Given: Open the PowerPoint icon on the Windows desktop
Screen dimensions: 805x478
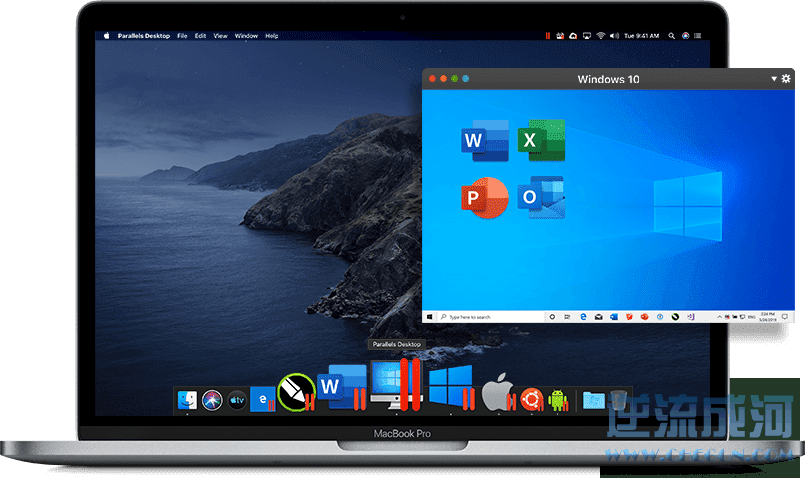Looking at the screenshot, I should click(485, 198).
